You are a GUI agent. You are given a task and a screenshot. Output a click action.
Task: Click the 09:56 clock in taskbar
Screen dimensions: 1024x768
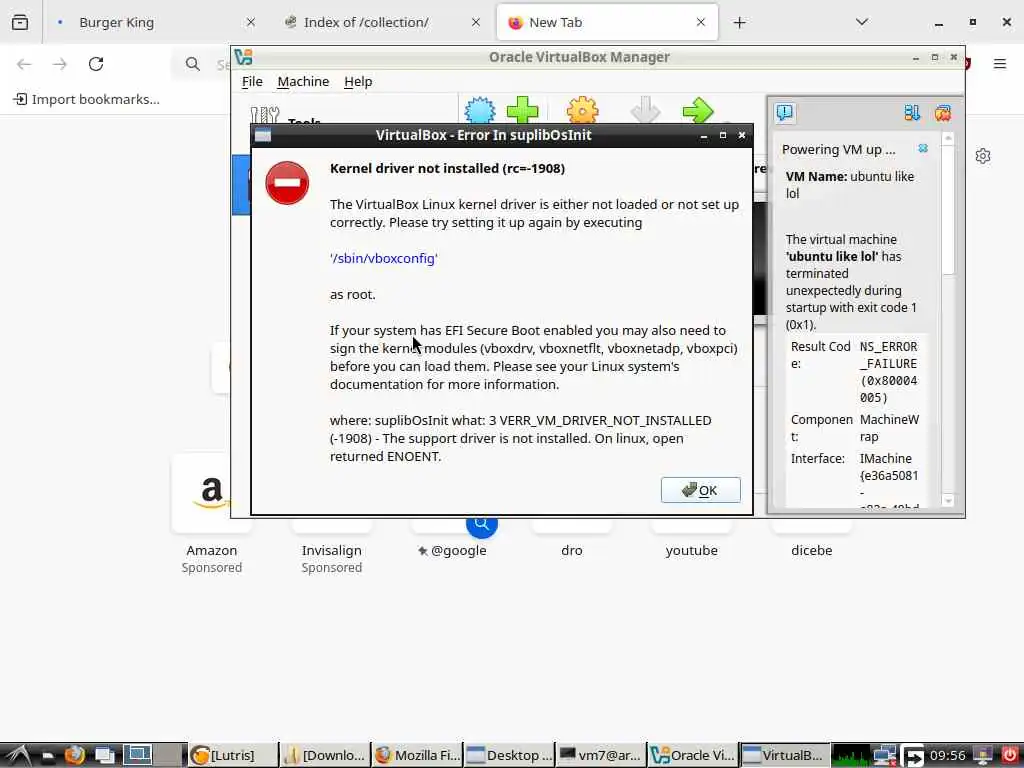coord(948,756)
